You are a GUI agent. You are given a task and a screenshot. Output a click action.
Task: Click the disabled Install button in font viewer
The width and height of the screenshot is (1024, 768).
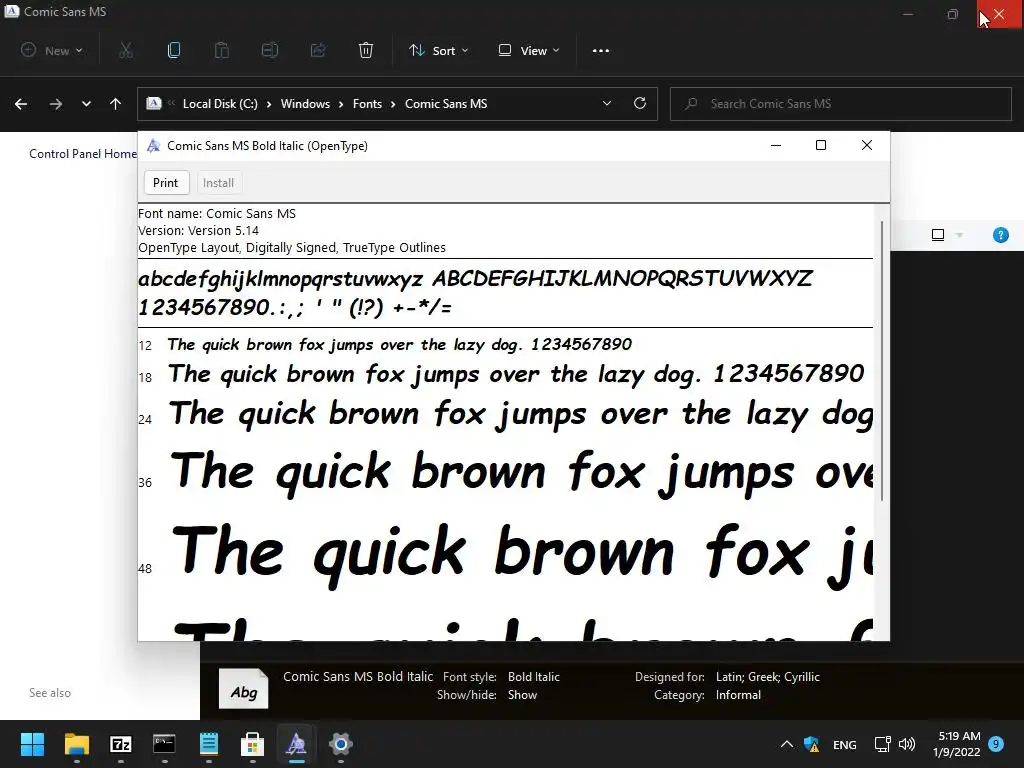218,183
